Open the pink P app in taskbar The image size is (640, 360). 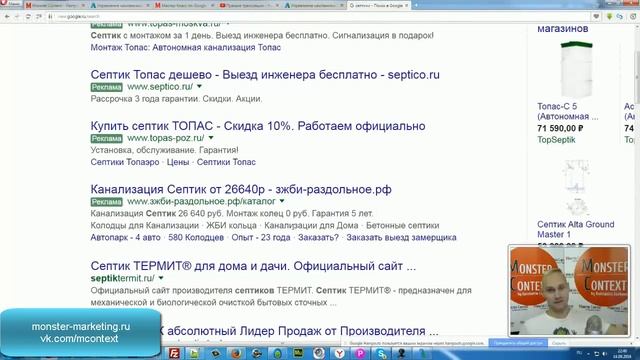[360, 353]
